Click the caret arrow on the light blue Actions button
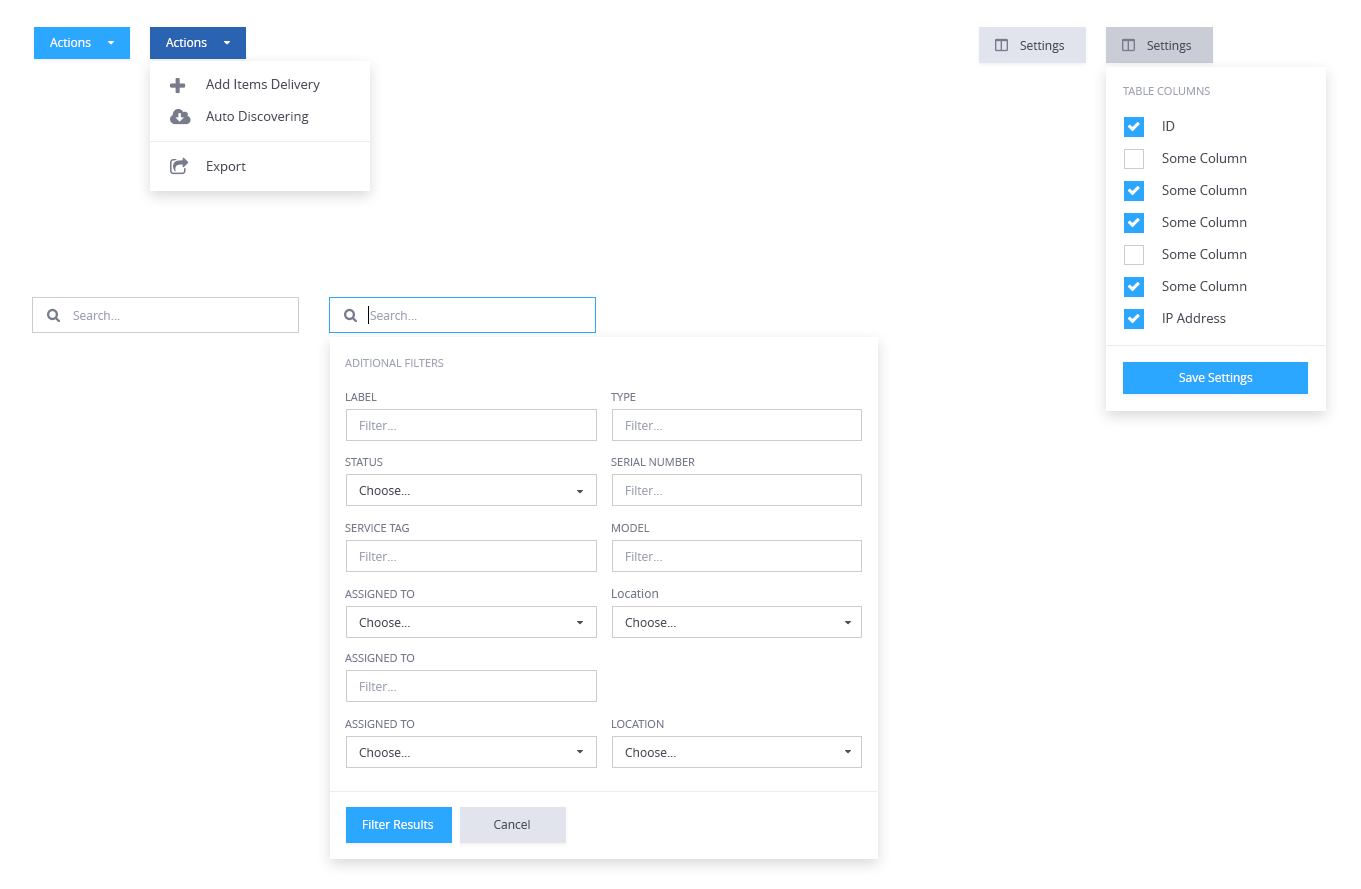Viewport: 1361px width, 889px height. click(x=111, y=43)
